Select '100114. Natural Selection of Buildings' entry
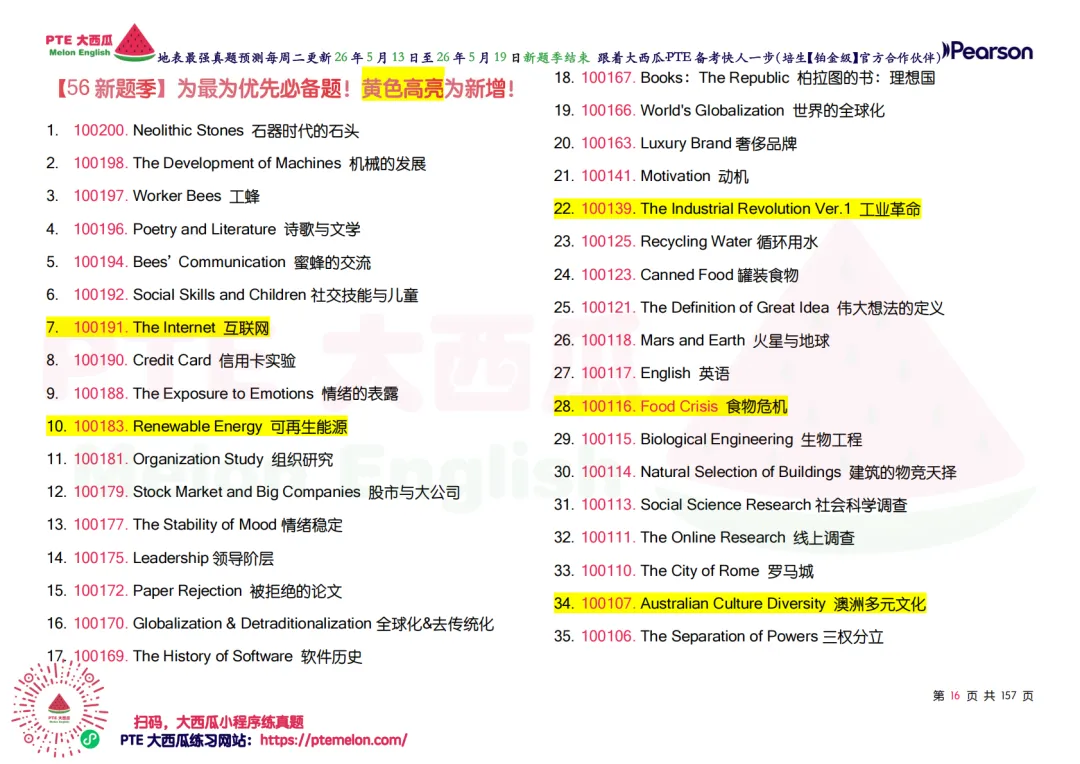 [755, 472]
